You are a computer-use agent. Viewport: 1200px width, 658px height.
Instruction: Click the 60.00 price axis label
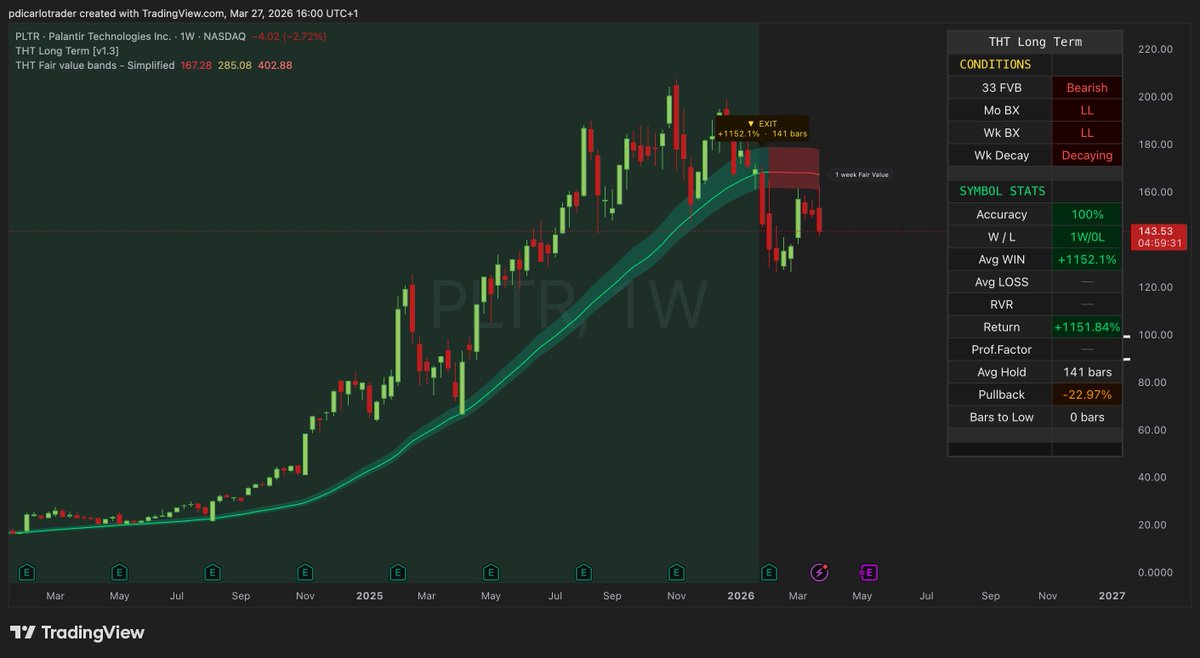coord(1151,429)
